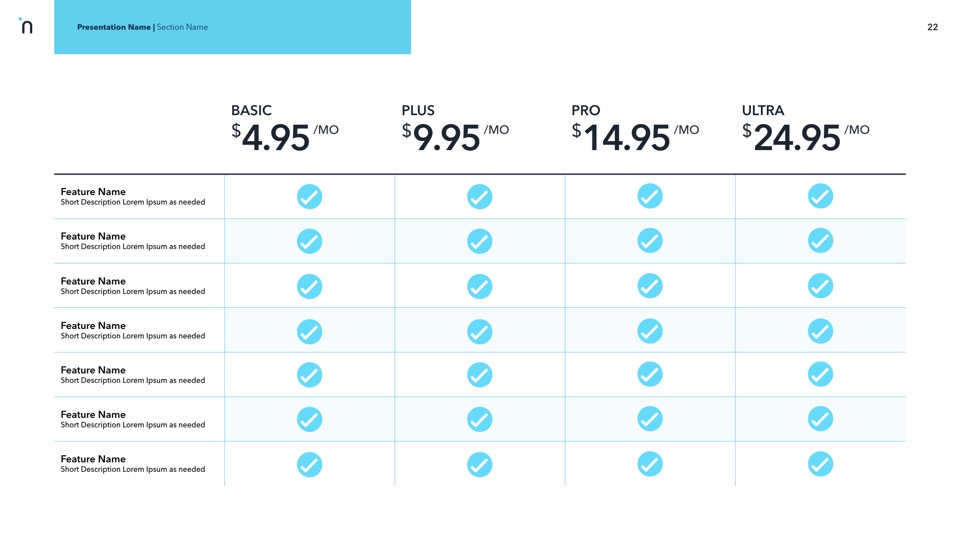Click the PRO checkmark in third feature row

(650, 286)
